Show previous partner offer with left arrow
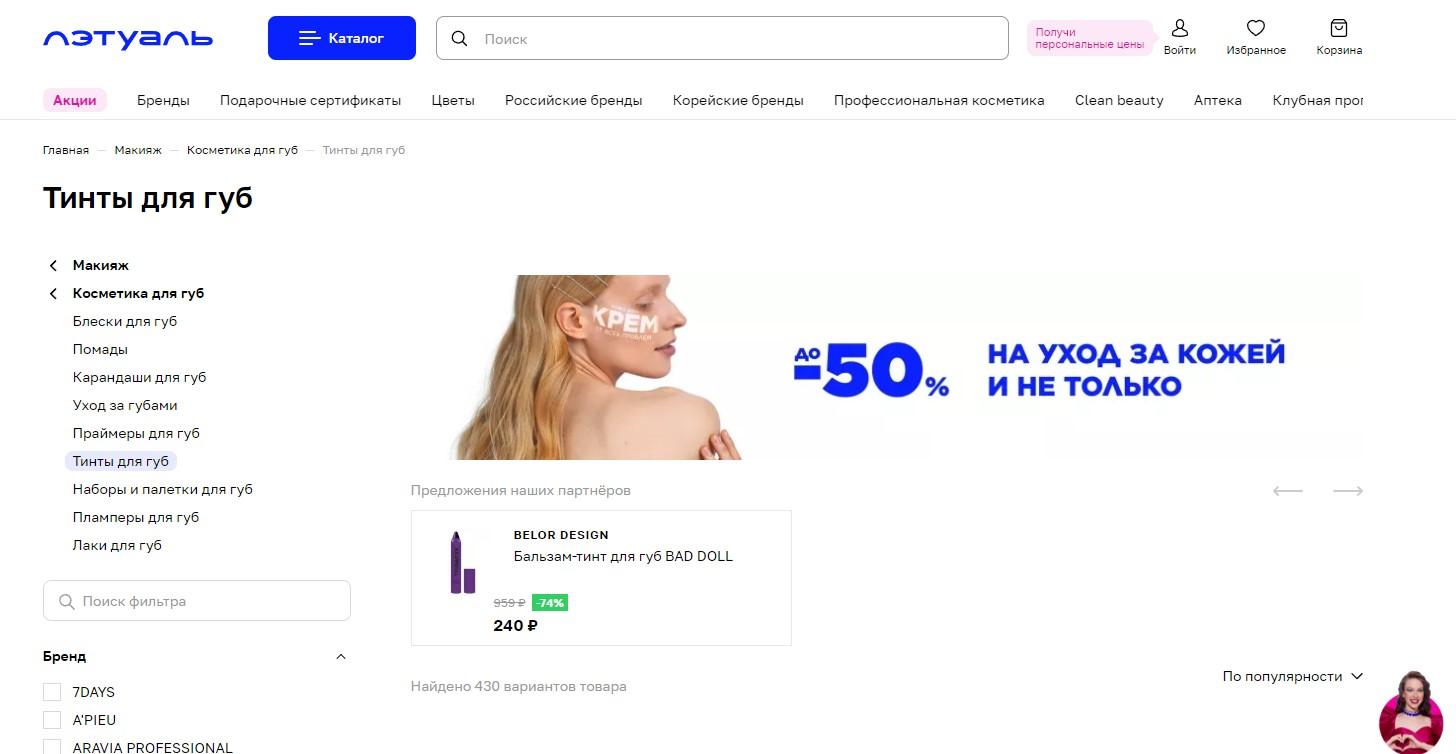1456x754 pixels. 1288,491
